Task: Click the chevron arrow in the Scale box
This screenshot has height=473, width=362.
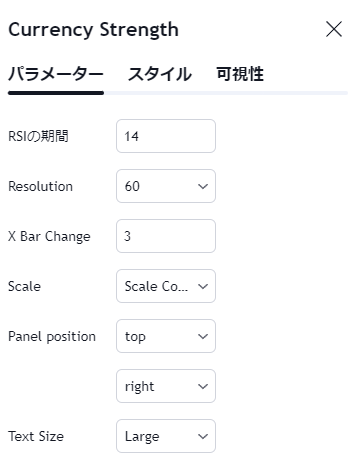Action: click(203, 286)
